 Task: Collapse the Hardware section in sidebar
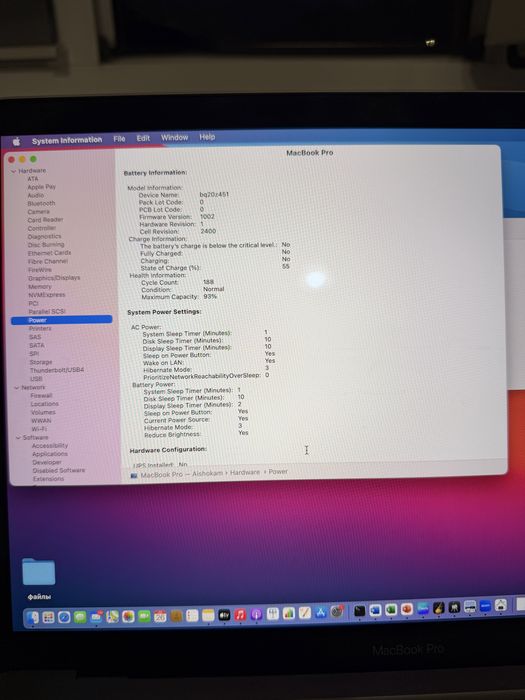[x=14, y=171]
